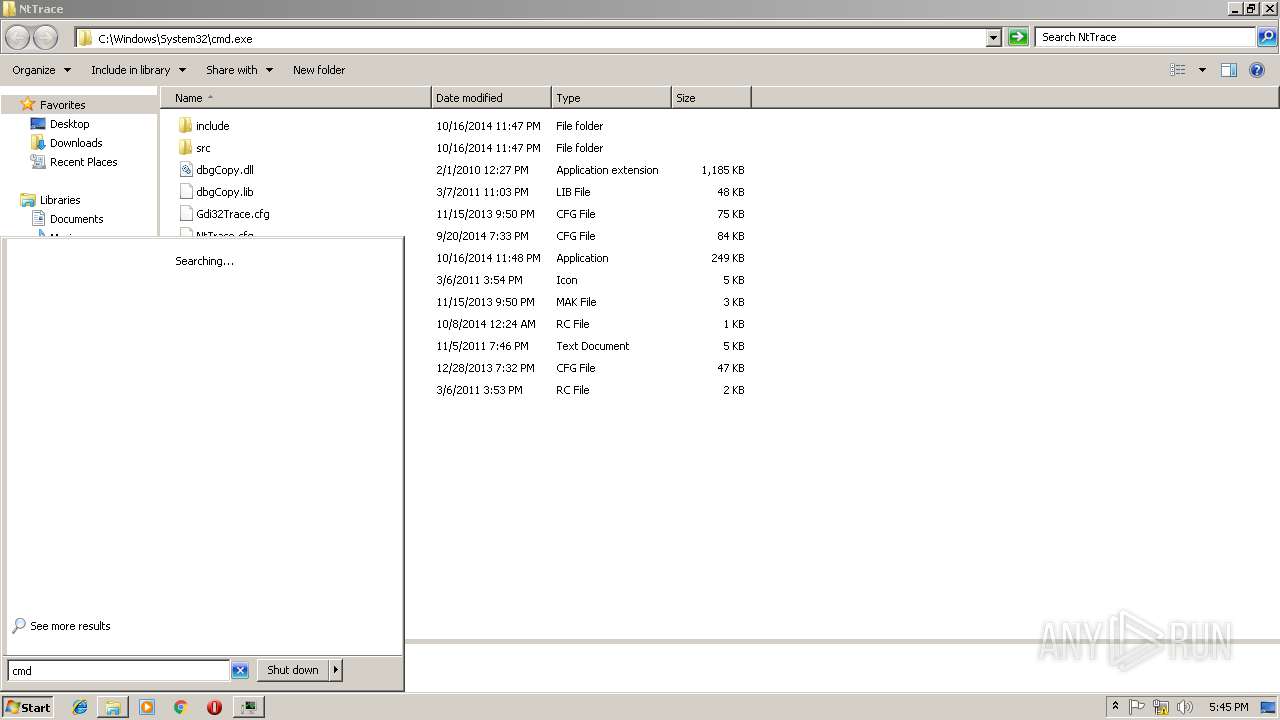Open the src folder icon
The height and width of the screenshot is (720, 1280).
(x=185, y=148)
